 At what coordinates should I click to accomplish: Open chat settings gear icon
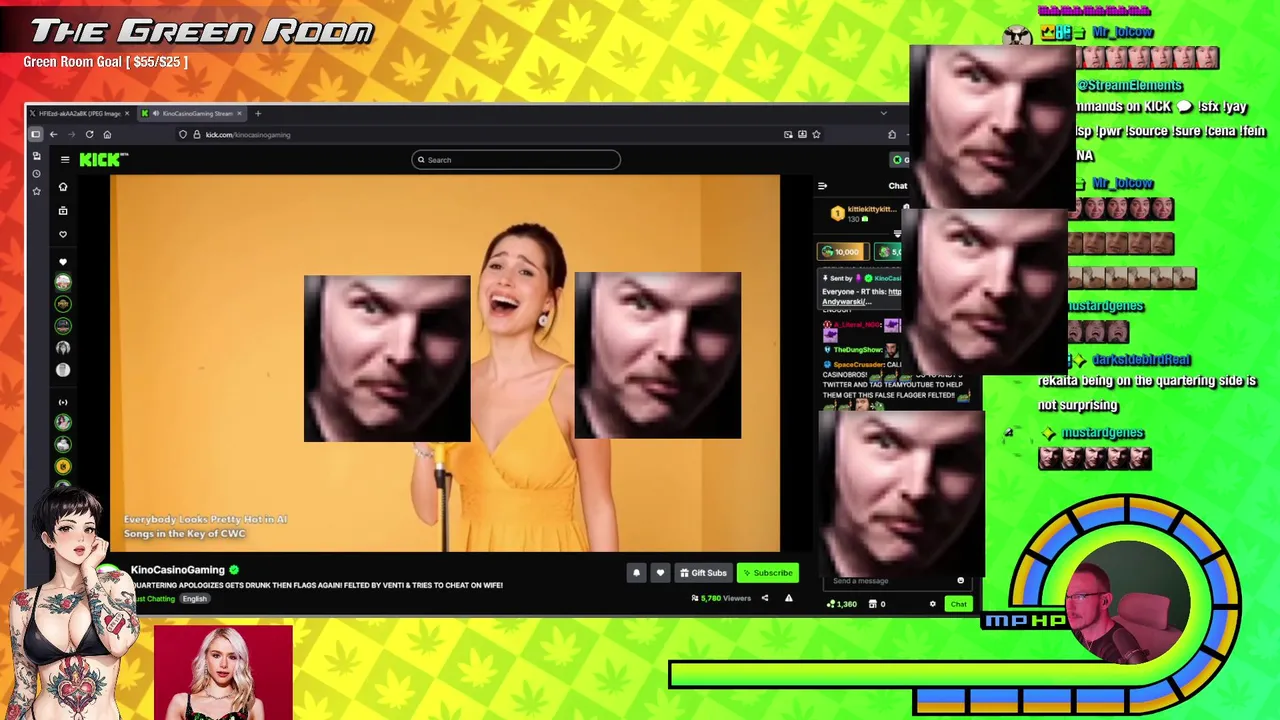[933, 604]
